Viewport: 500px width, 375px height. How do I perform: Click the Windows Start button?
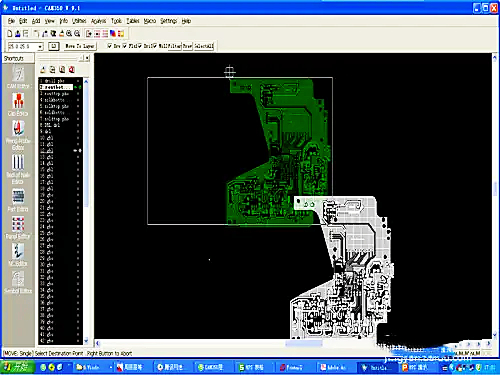click(17, 367)
